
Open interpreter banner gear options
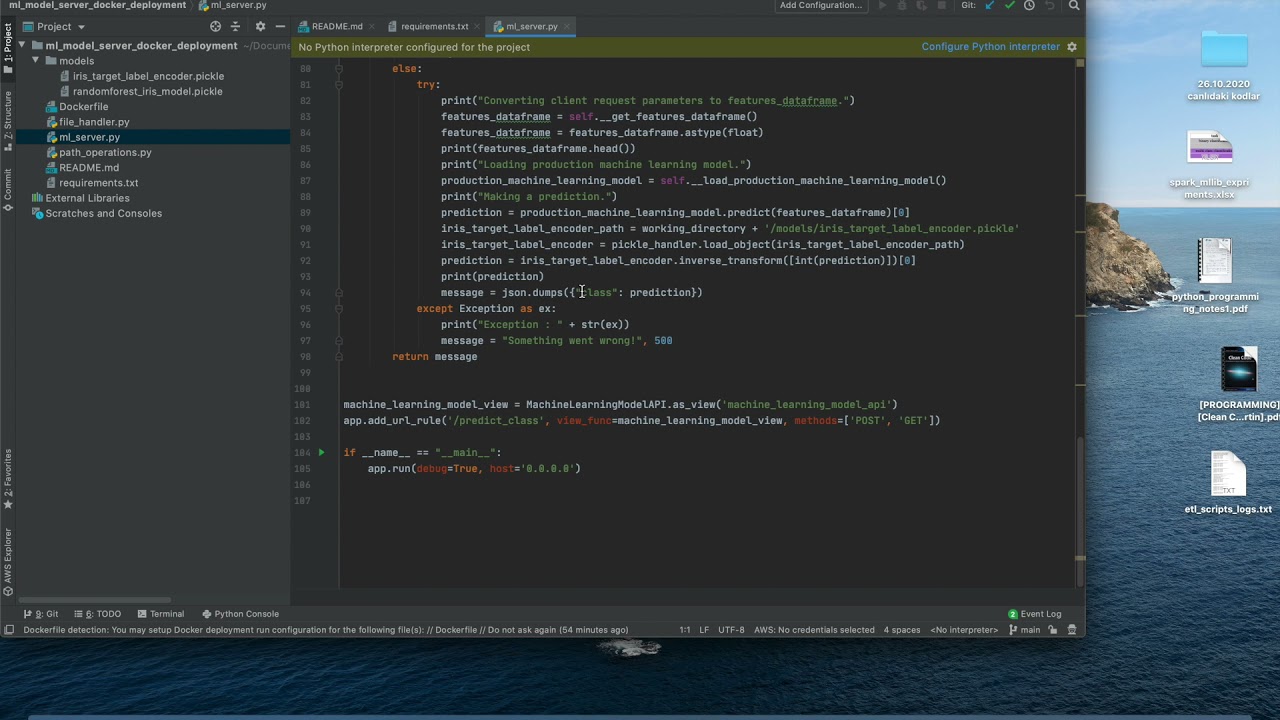[1072, 47]
